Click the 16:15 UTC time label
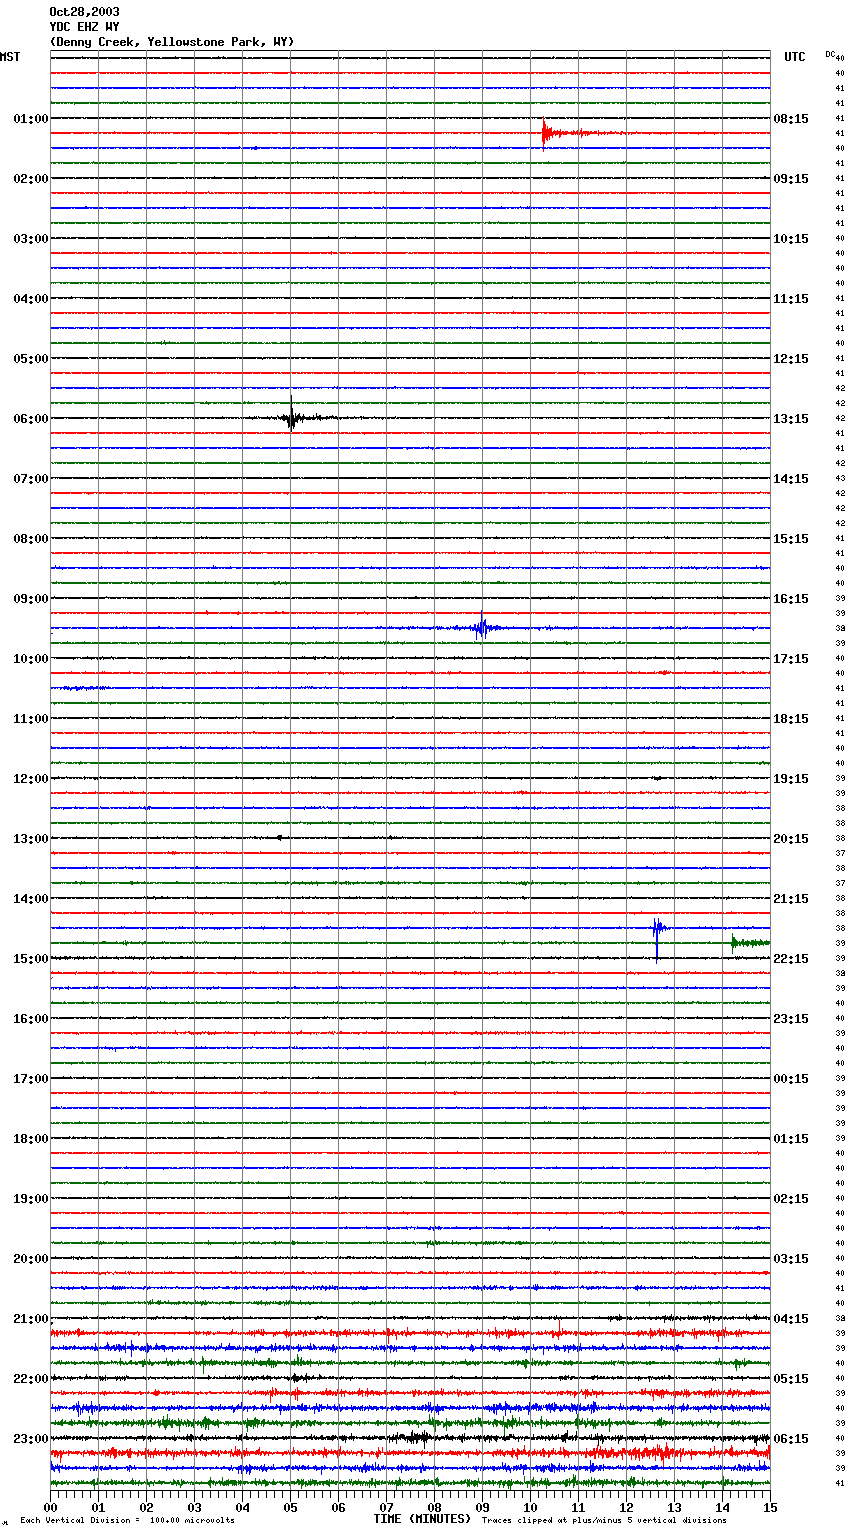The height and width of the screenshot is (1534, 850). click(x=791, y=599)
